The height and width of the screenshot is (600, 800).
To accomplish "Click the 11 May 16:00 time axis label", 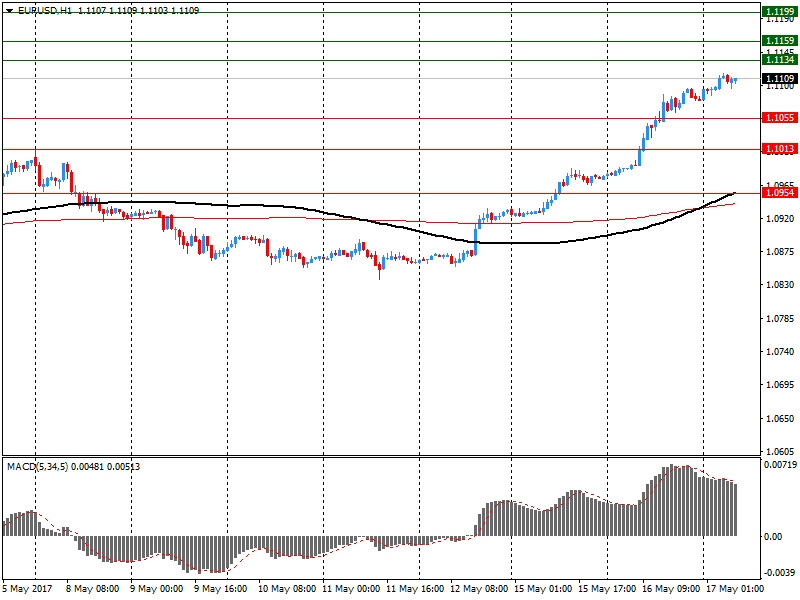I will (x=415, y=589).
